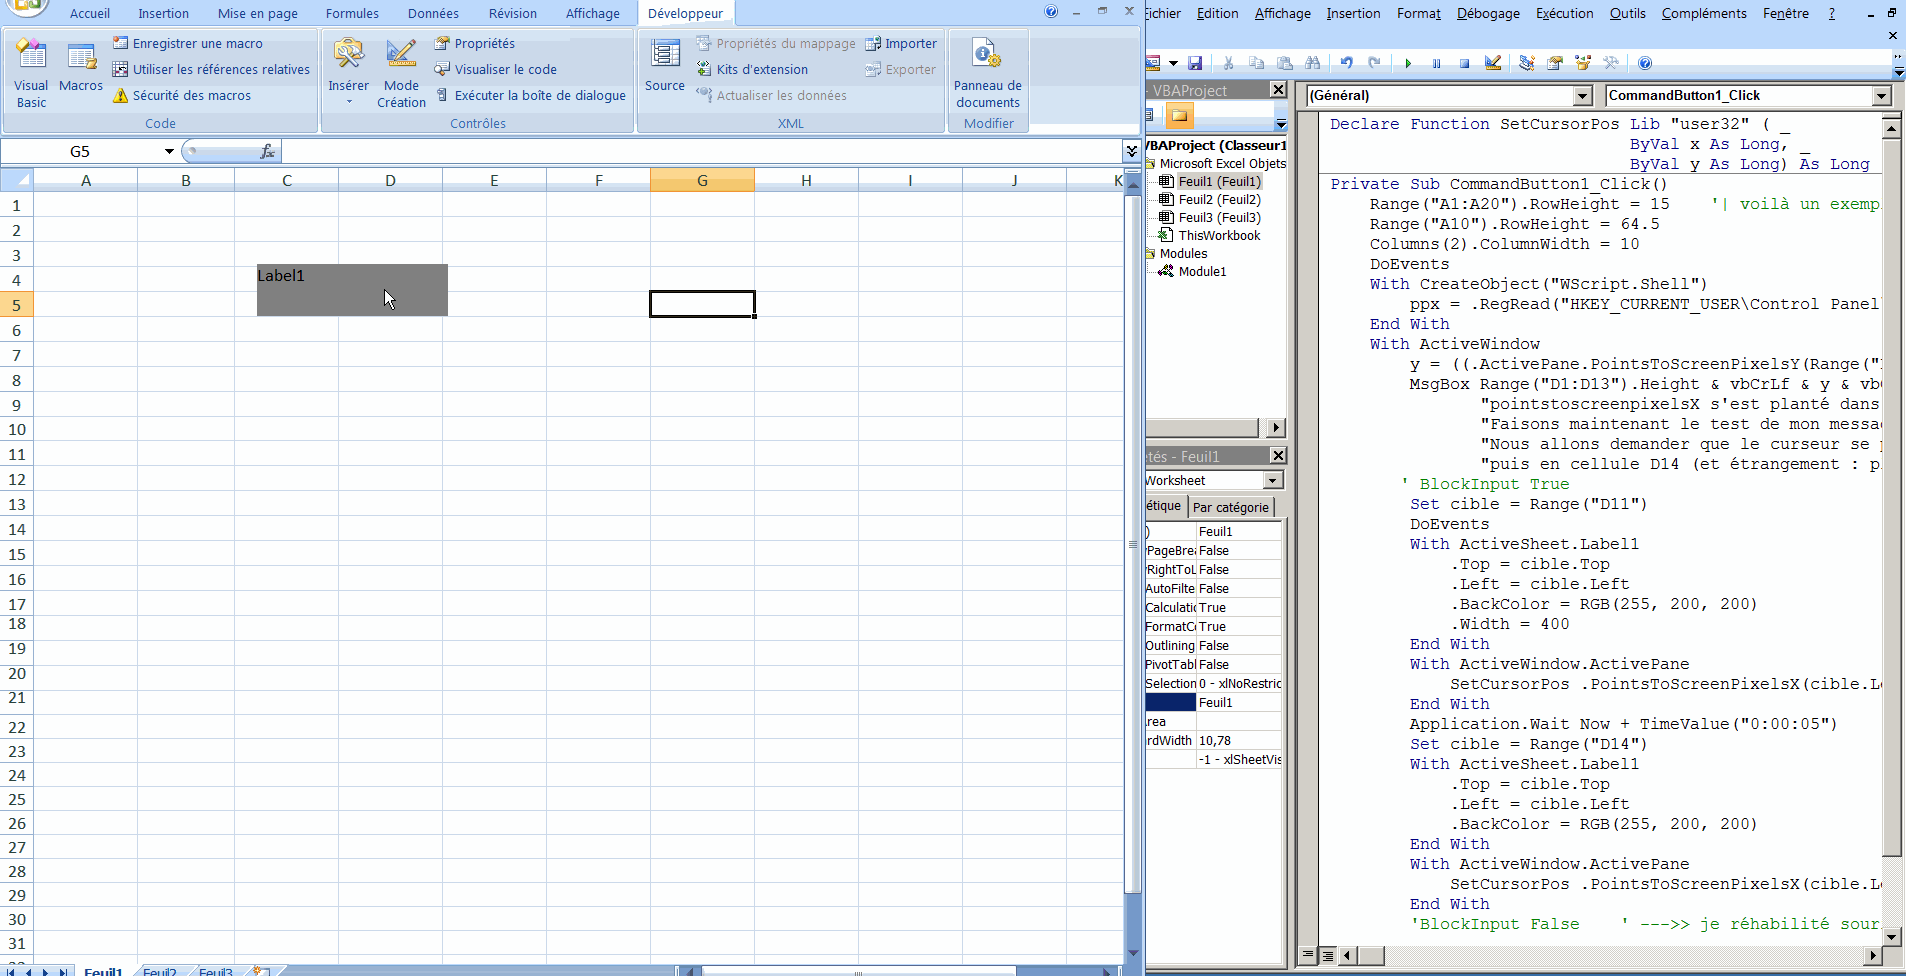Open the Insérer controls dropdown

pos(348,72)
